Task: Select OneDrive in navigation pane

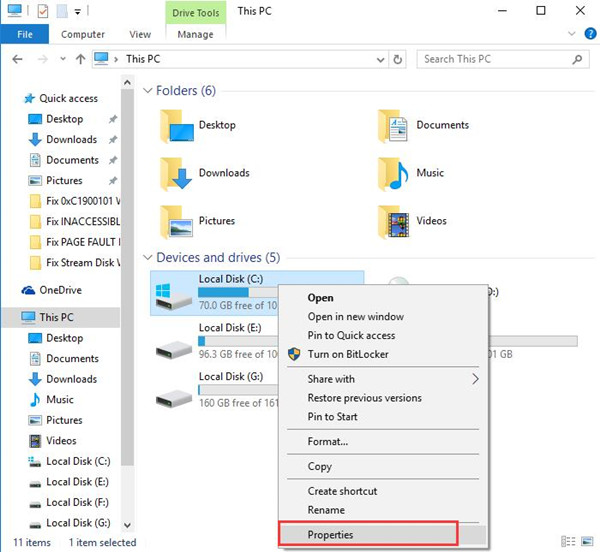Action: click(x=60, y=290)
